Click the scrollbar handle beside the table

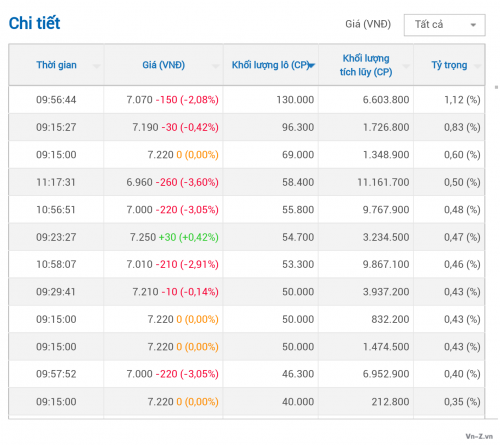496,87
